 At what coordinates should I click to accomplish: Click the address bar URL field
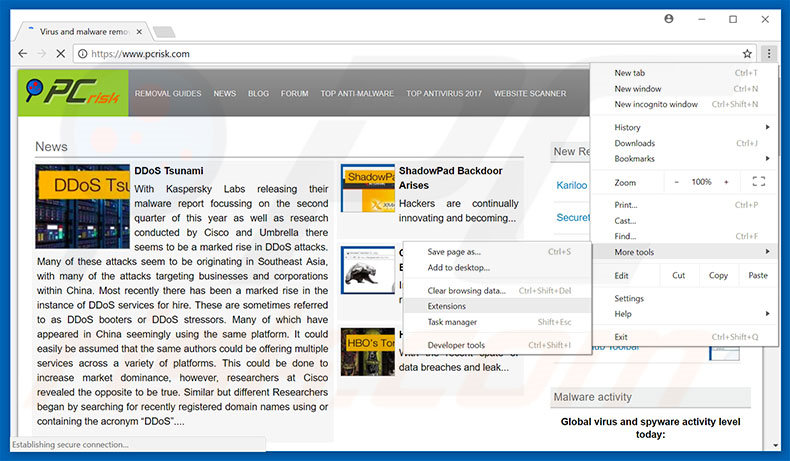(x=413, y=53)
